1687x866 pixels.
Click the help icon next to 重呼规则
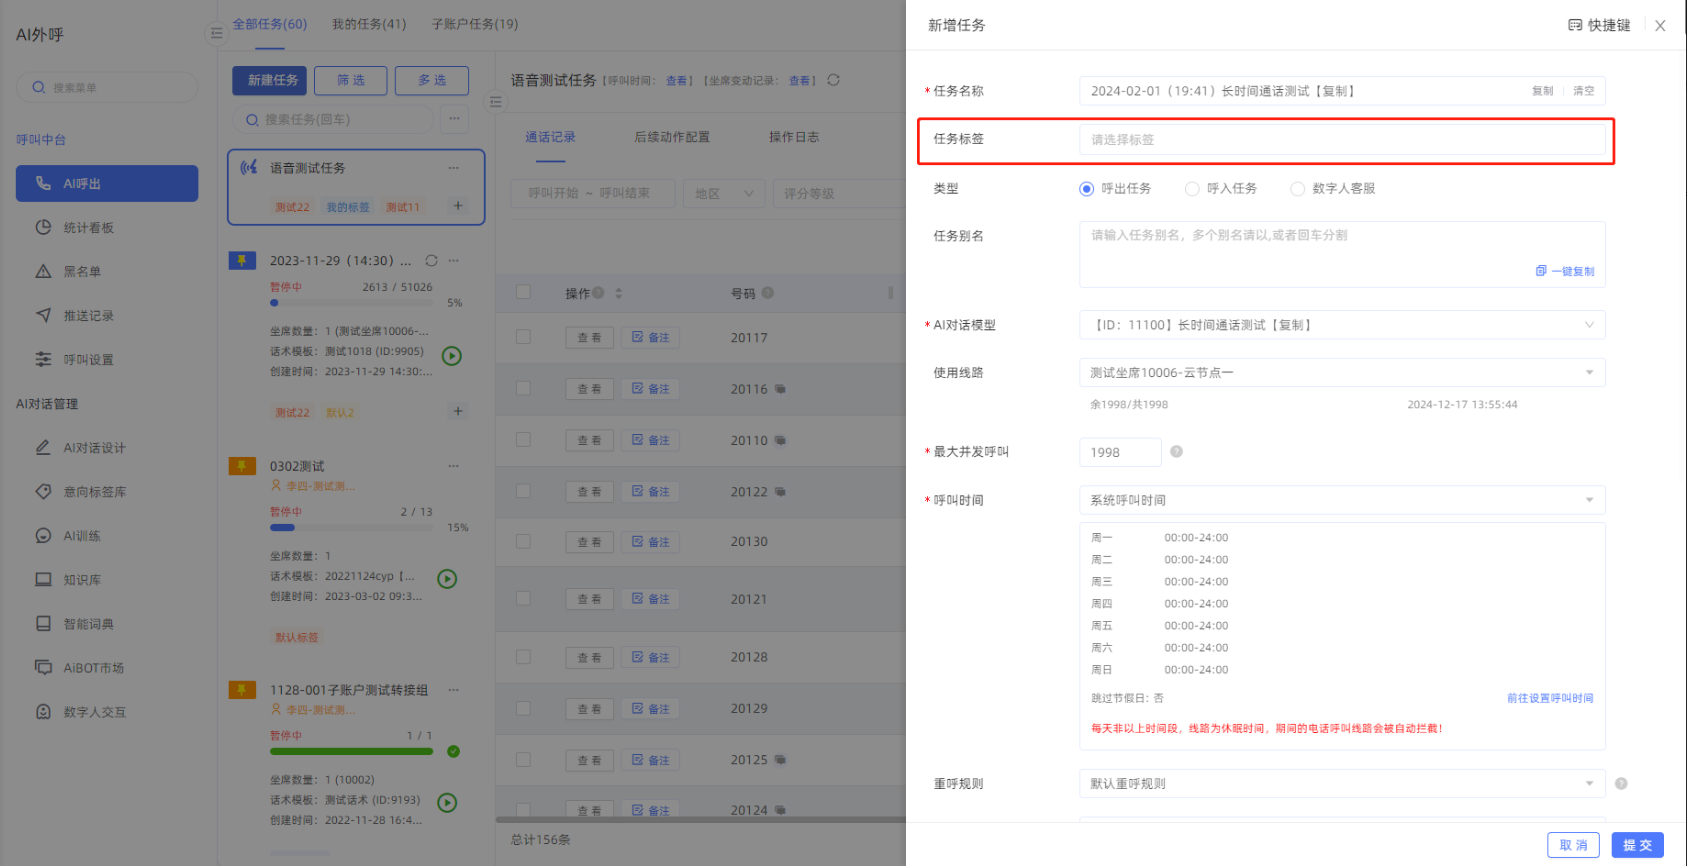pyautogui.click(x=1621, y=784)
